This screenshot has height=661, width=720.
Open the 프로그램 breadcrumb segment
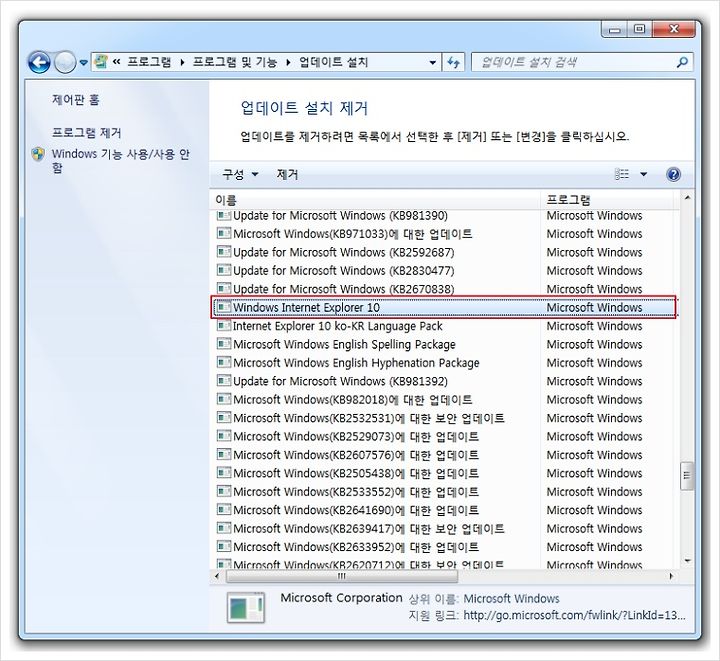[x=149, y=62]
